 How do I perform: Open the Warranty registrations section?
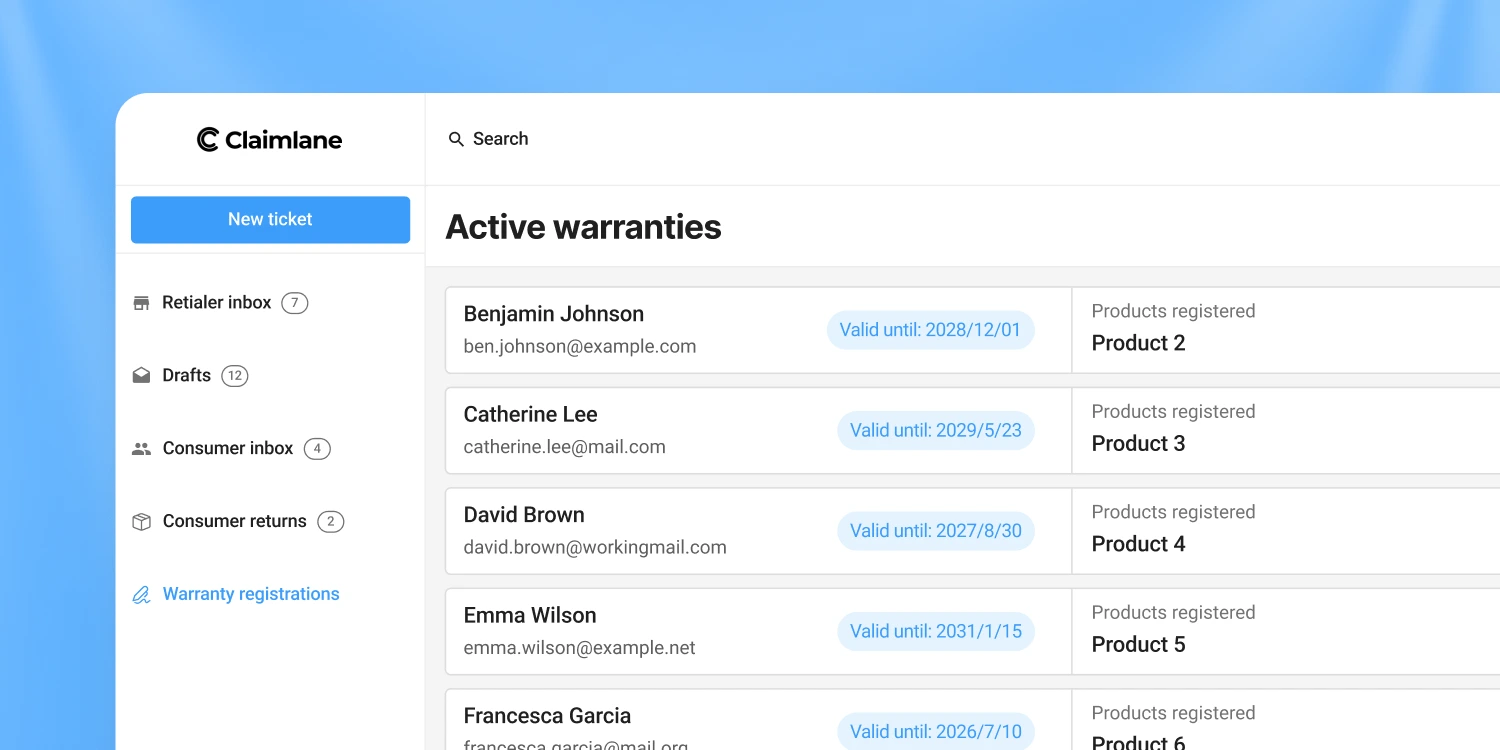click(250, 594)
